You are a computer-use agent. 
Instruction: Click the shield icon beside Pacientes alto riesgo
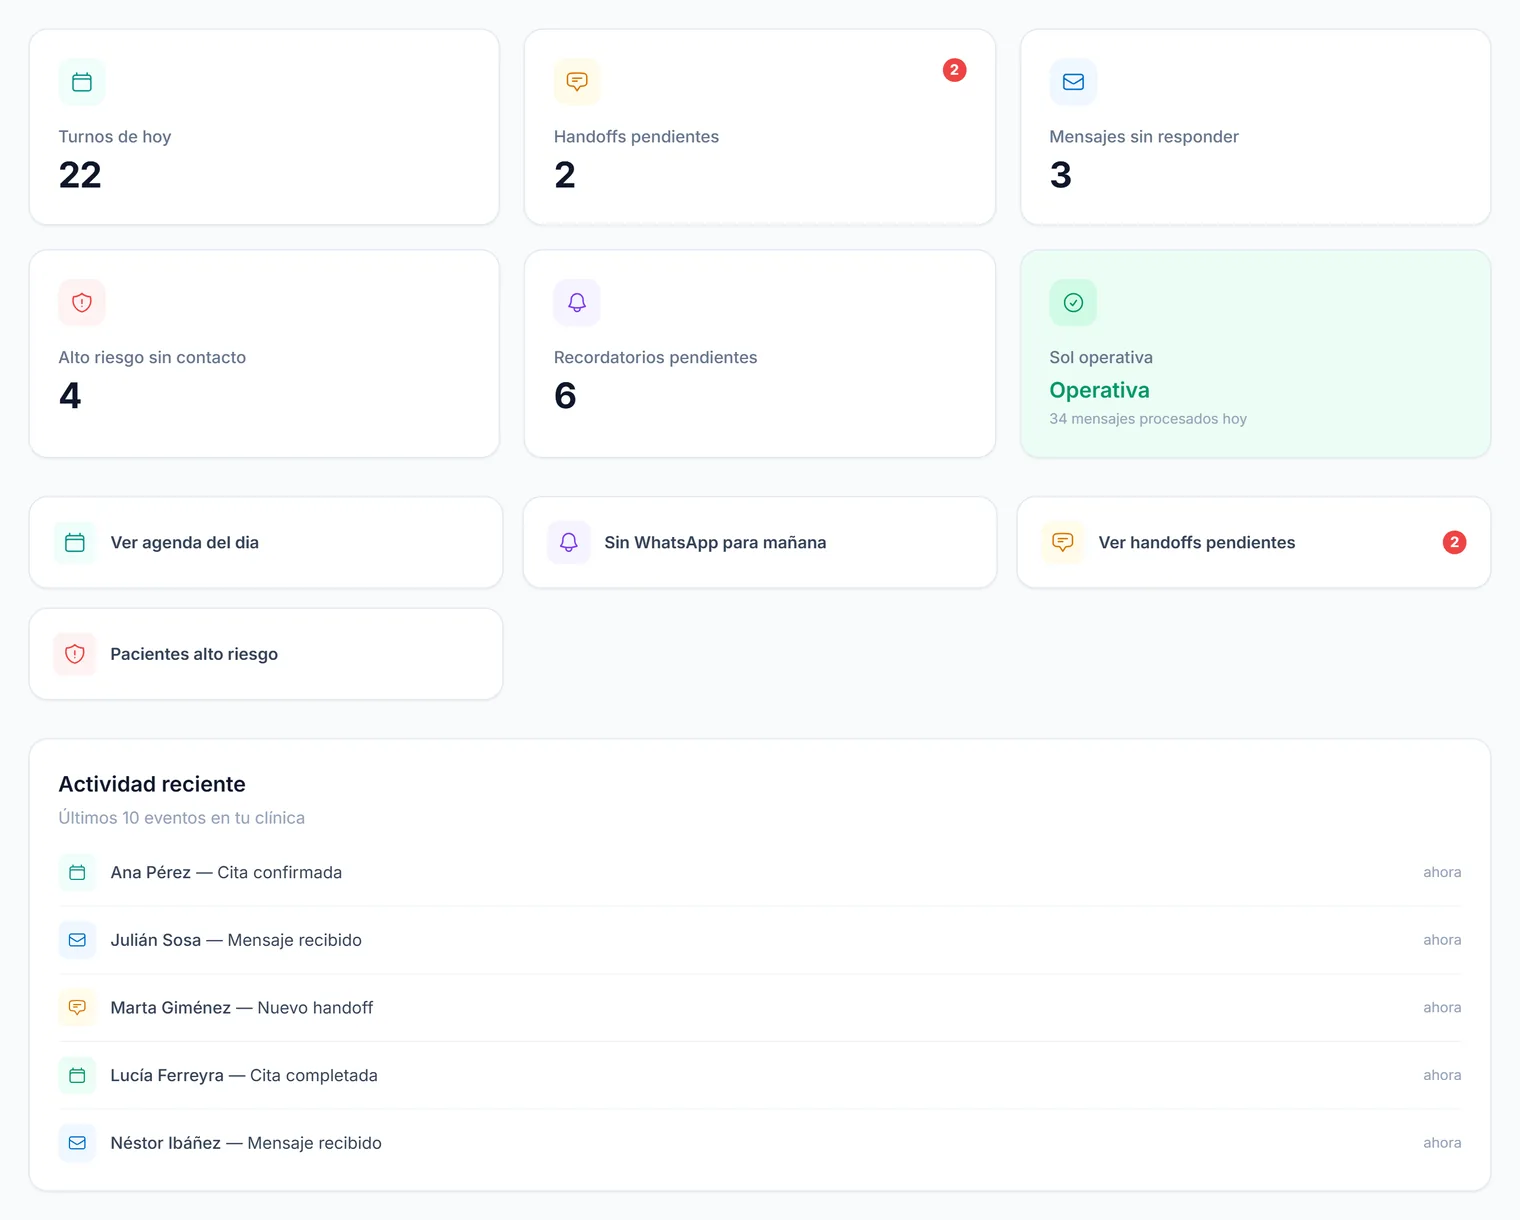click(x=75, y=654)
